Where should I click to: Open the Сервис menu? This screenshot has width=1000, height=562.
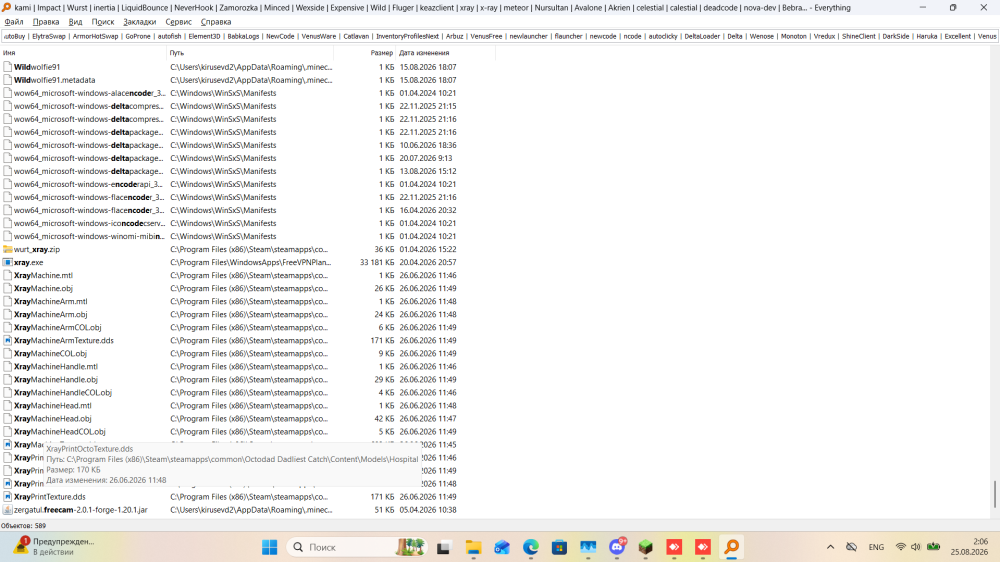tap(179, 22)
